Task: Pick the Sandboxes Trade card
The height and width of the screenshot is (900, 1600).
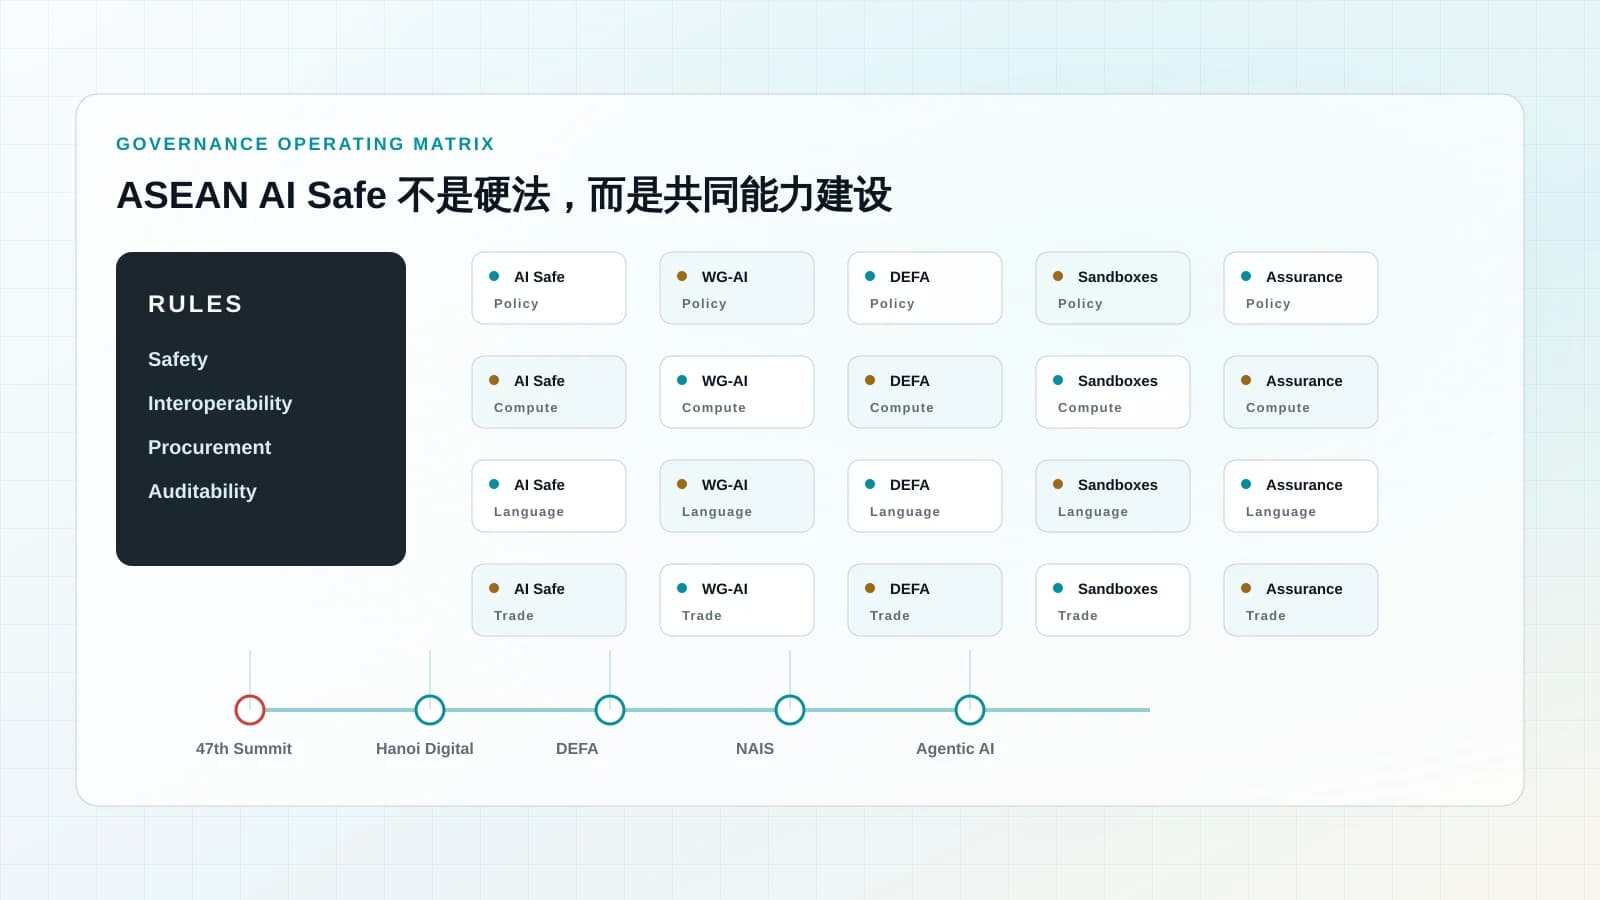Action: click(1113, 600)
